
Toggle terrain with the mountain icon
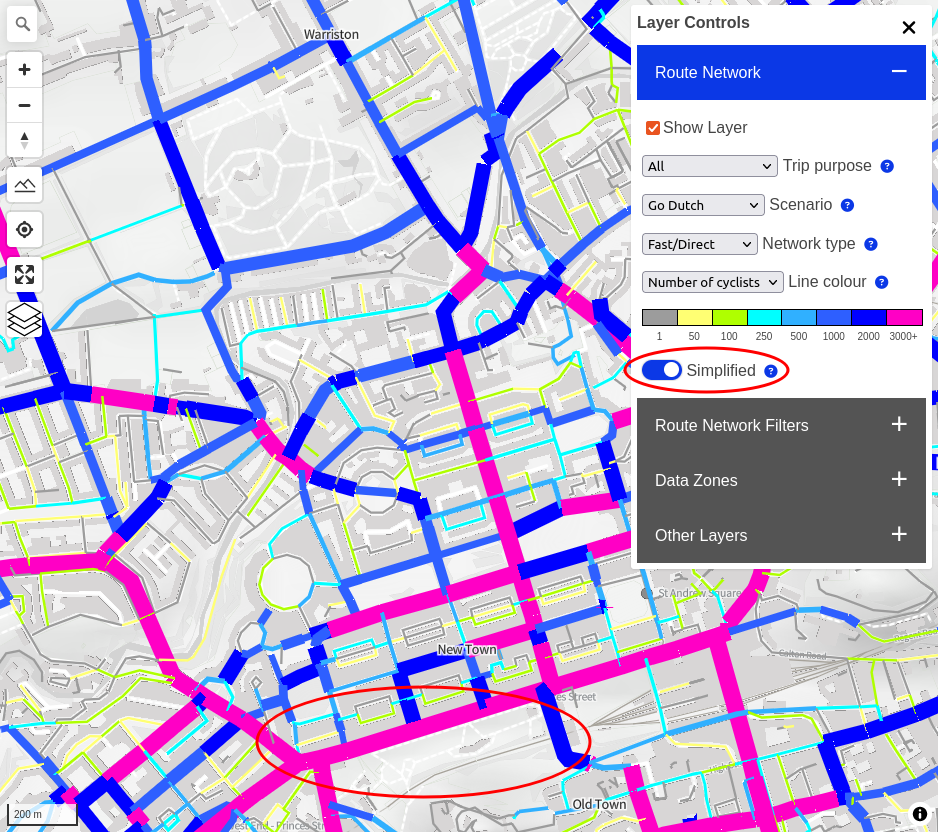[24, 185]
